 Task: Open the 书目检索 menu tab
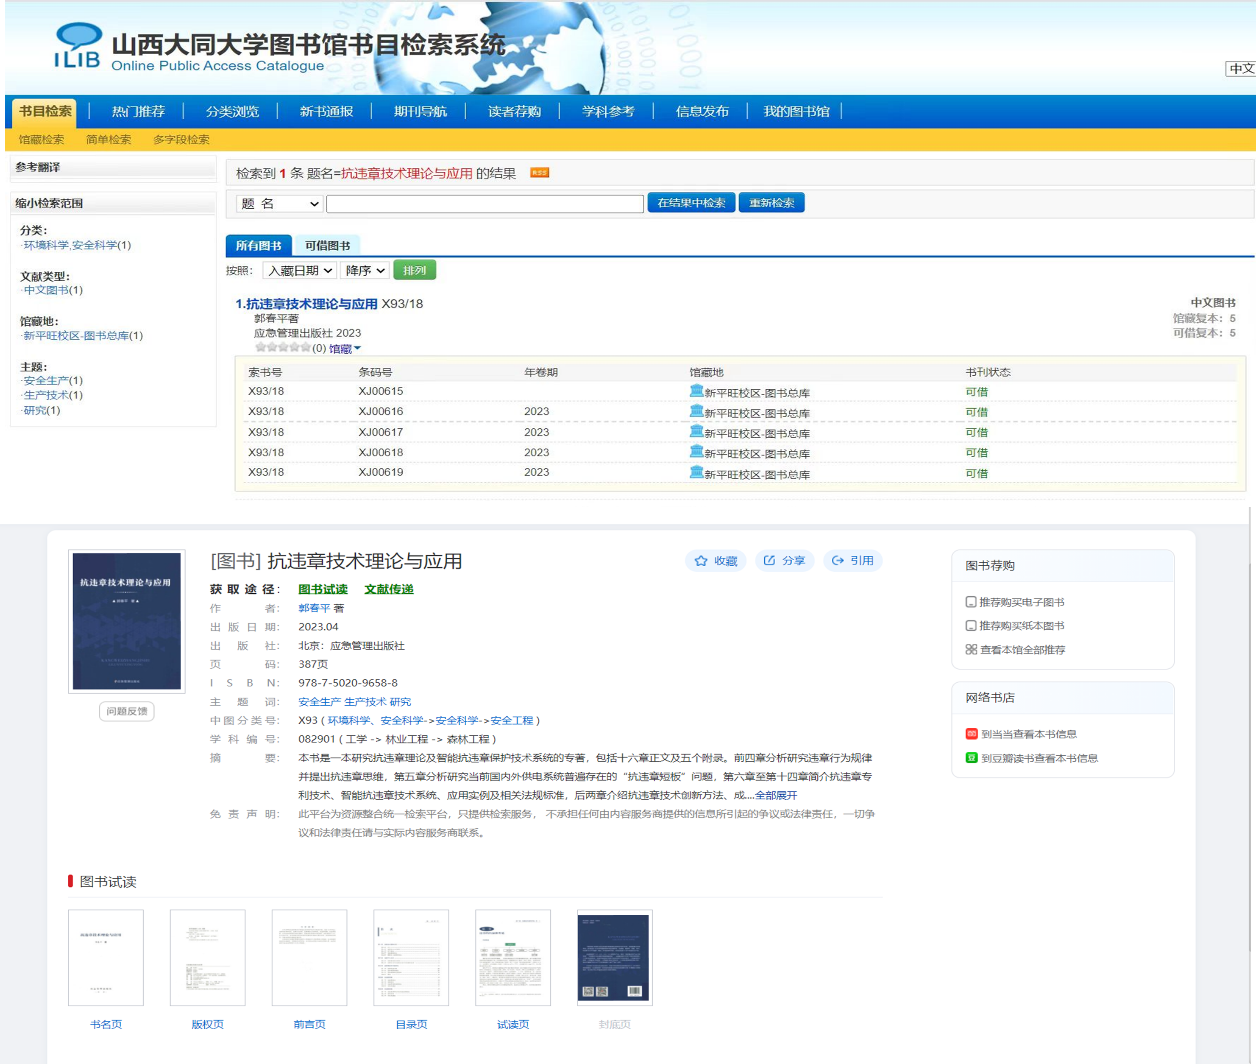[x=45, y=111]
